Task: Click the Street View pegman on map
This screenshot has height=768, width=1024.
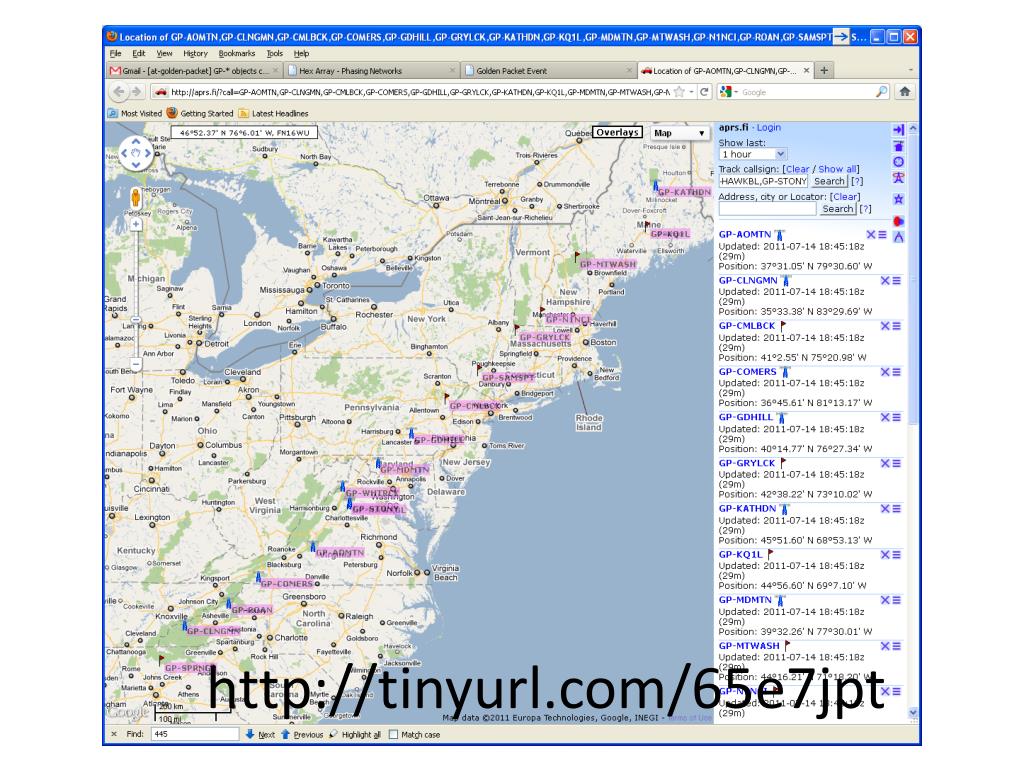Action: [x=135, y=197]
